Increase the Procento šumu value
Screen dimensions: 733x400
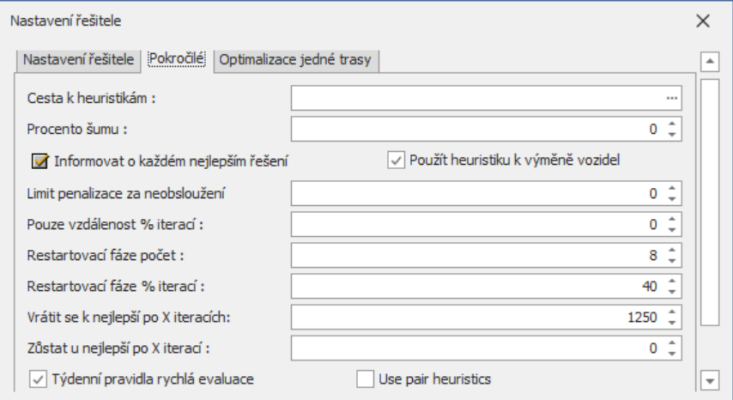click(x=672, y=124)
